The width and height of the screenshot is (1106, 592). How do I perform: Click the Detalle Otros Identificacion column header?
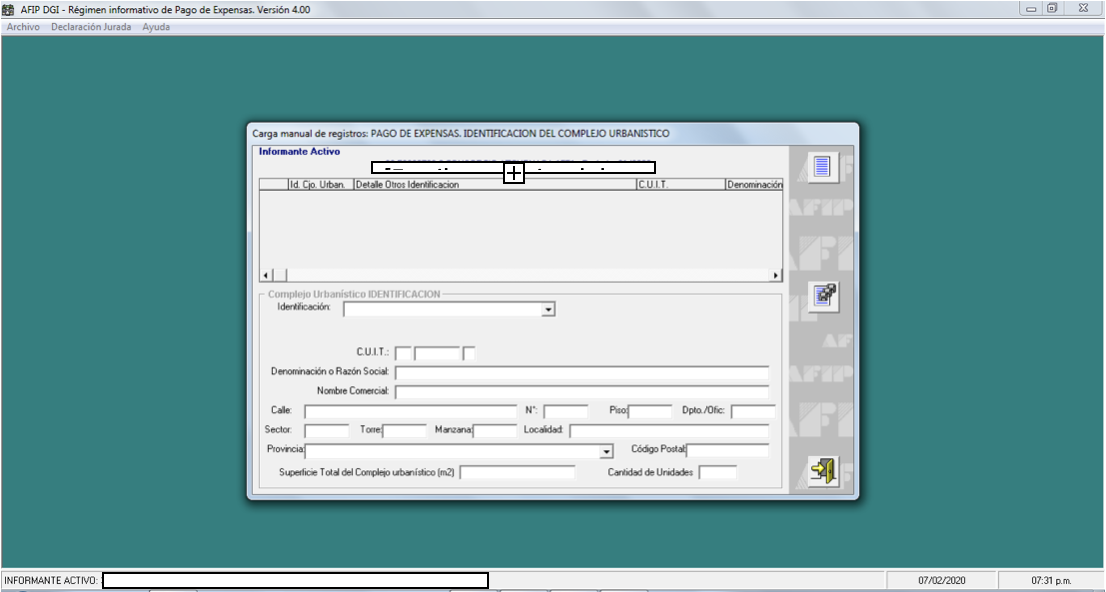click(x=493, y=185)
